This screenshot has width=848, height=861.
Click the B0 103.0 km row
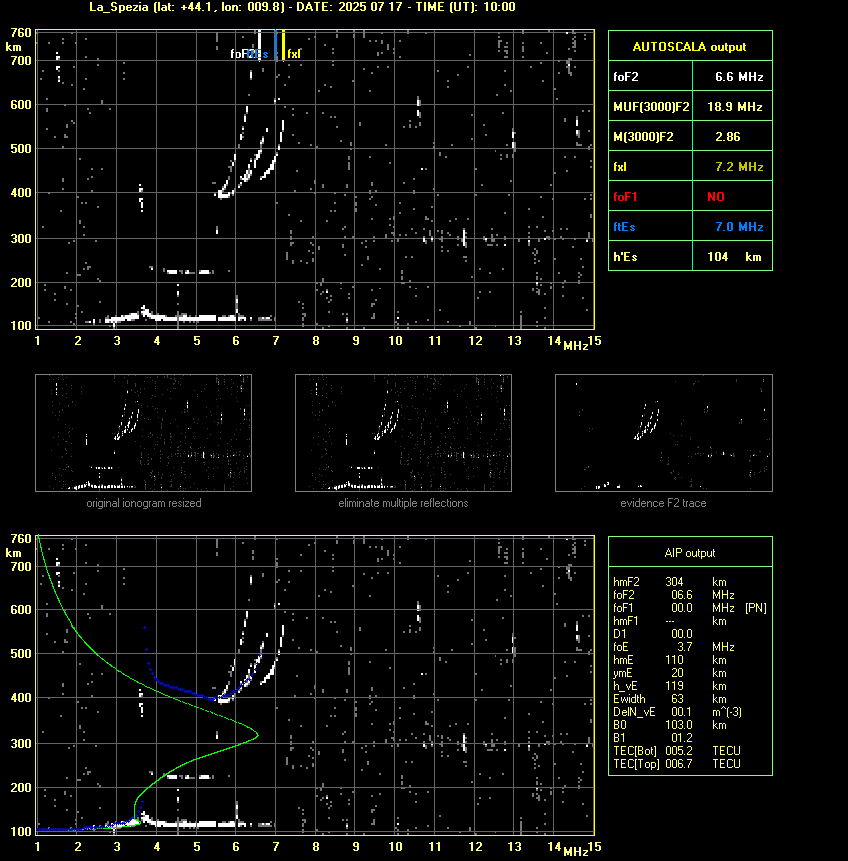coord(670,725)
